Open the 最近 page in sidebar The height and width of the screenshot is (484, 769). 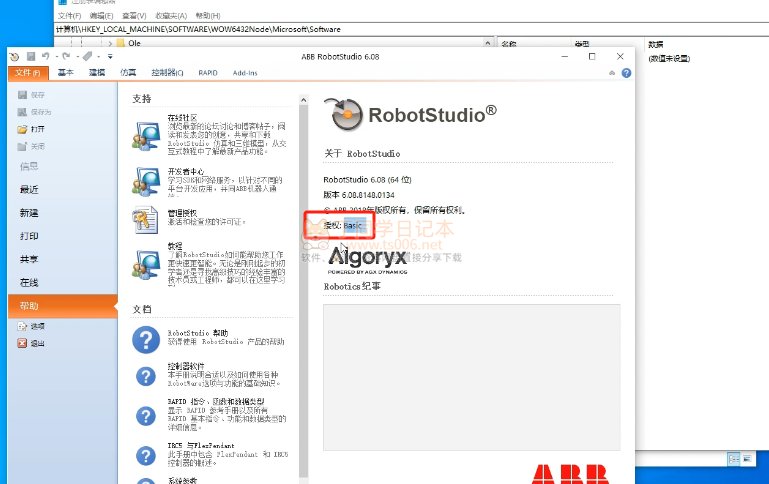coord(29,189)
